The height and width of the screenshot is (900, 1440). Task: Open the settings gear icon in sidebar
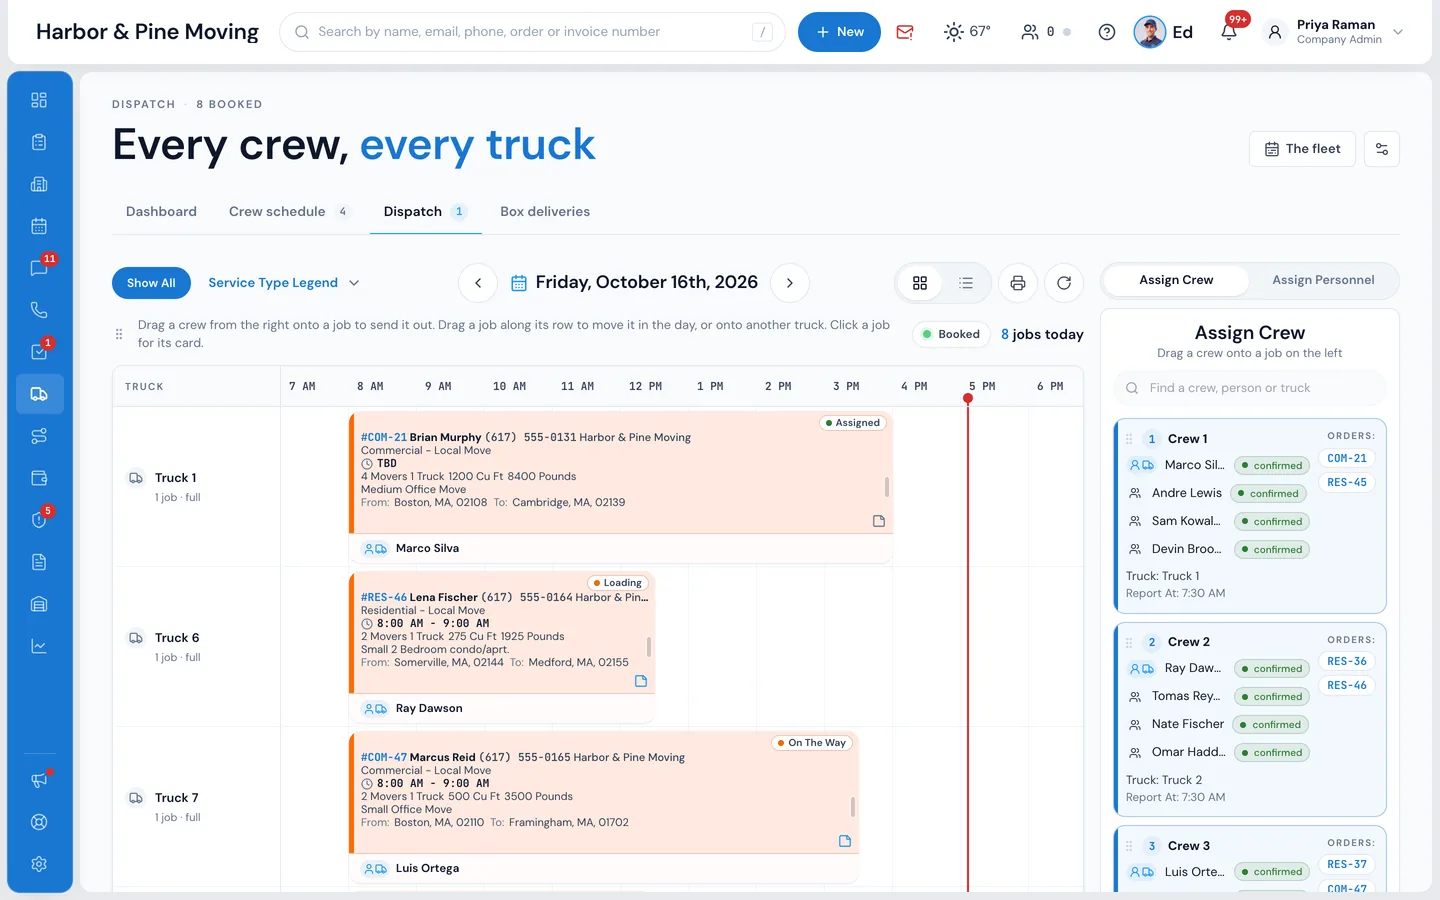[39, 864]
